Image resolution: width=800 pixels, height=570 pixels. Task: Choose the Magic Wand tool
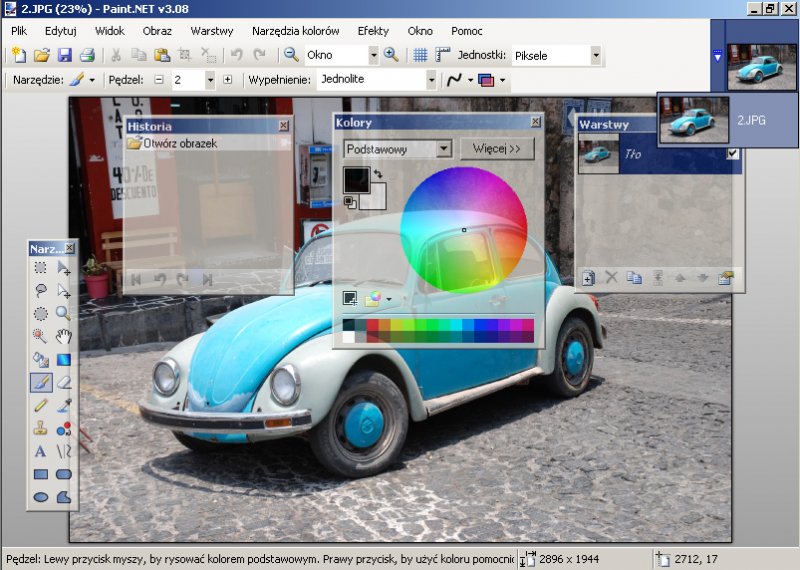41,336
